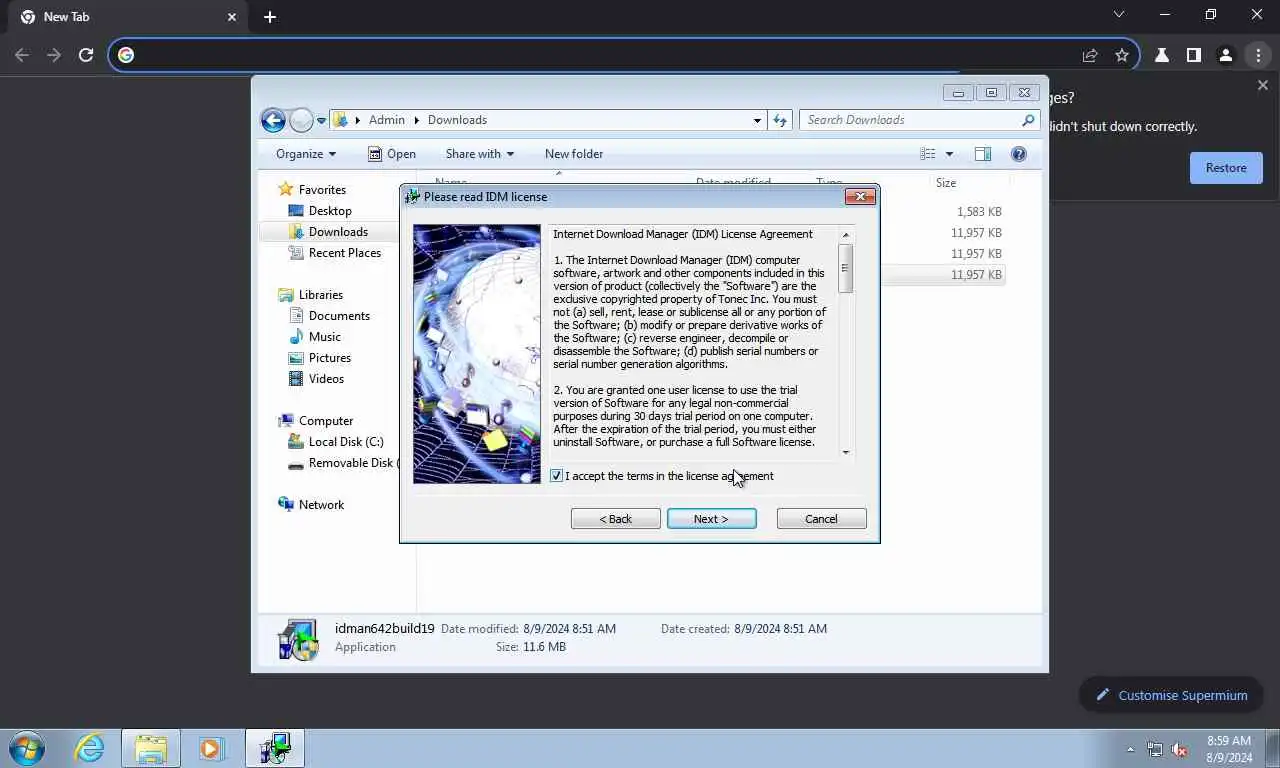This screenshot has height=768, width=1280.
Task: Bookmark this tab with star icon
Action: coord(1121,55)
